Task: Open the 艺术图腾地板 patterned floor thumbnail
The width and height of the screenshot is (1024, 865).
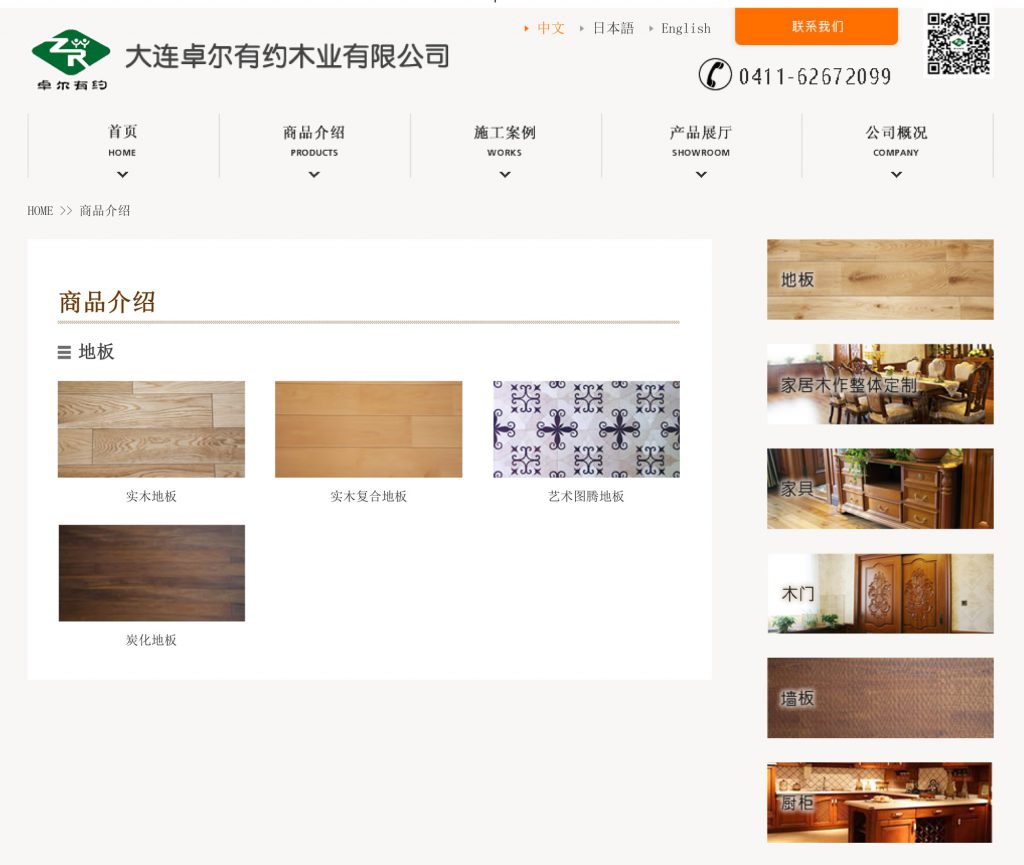Action: click(x=586, y=429)
